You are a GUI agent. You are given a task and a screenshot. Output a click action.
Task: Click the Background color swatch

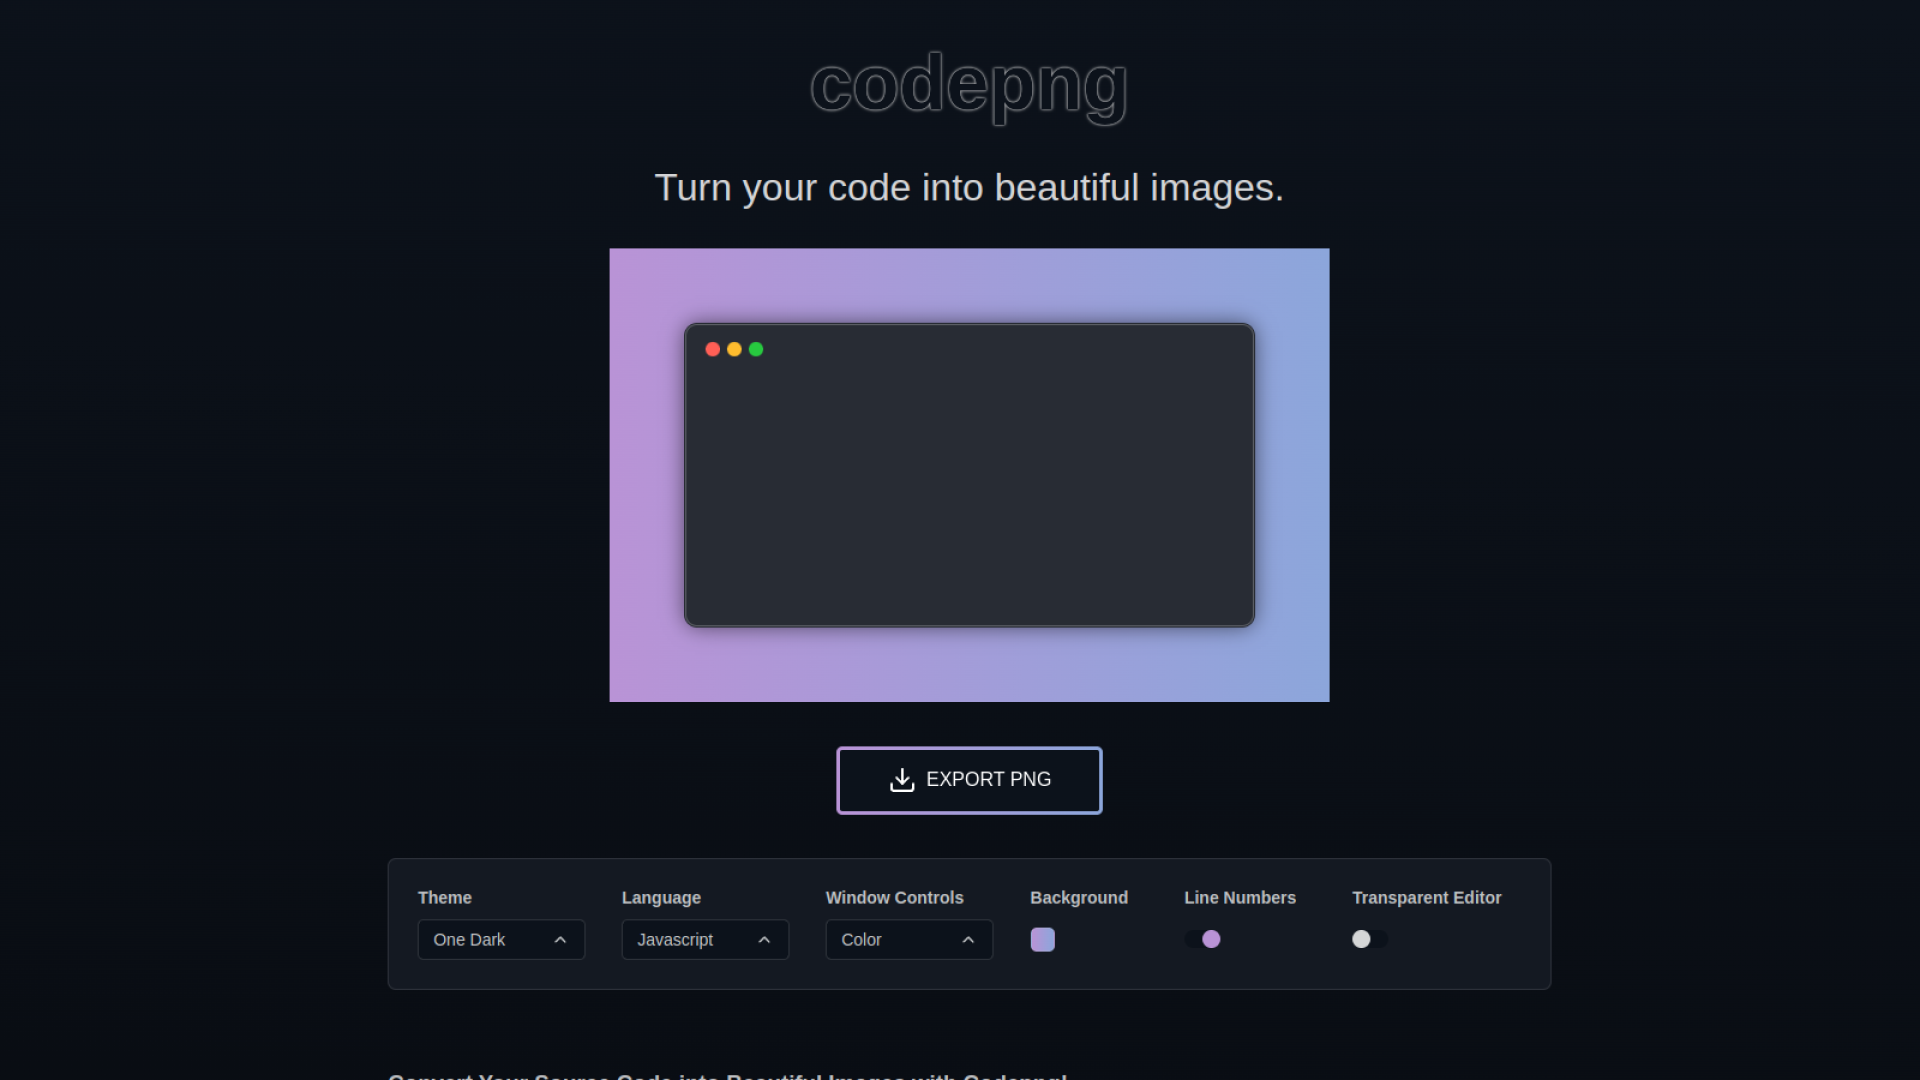1043,939
